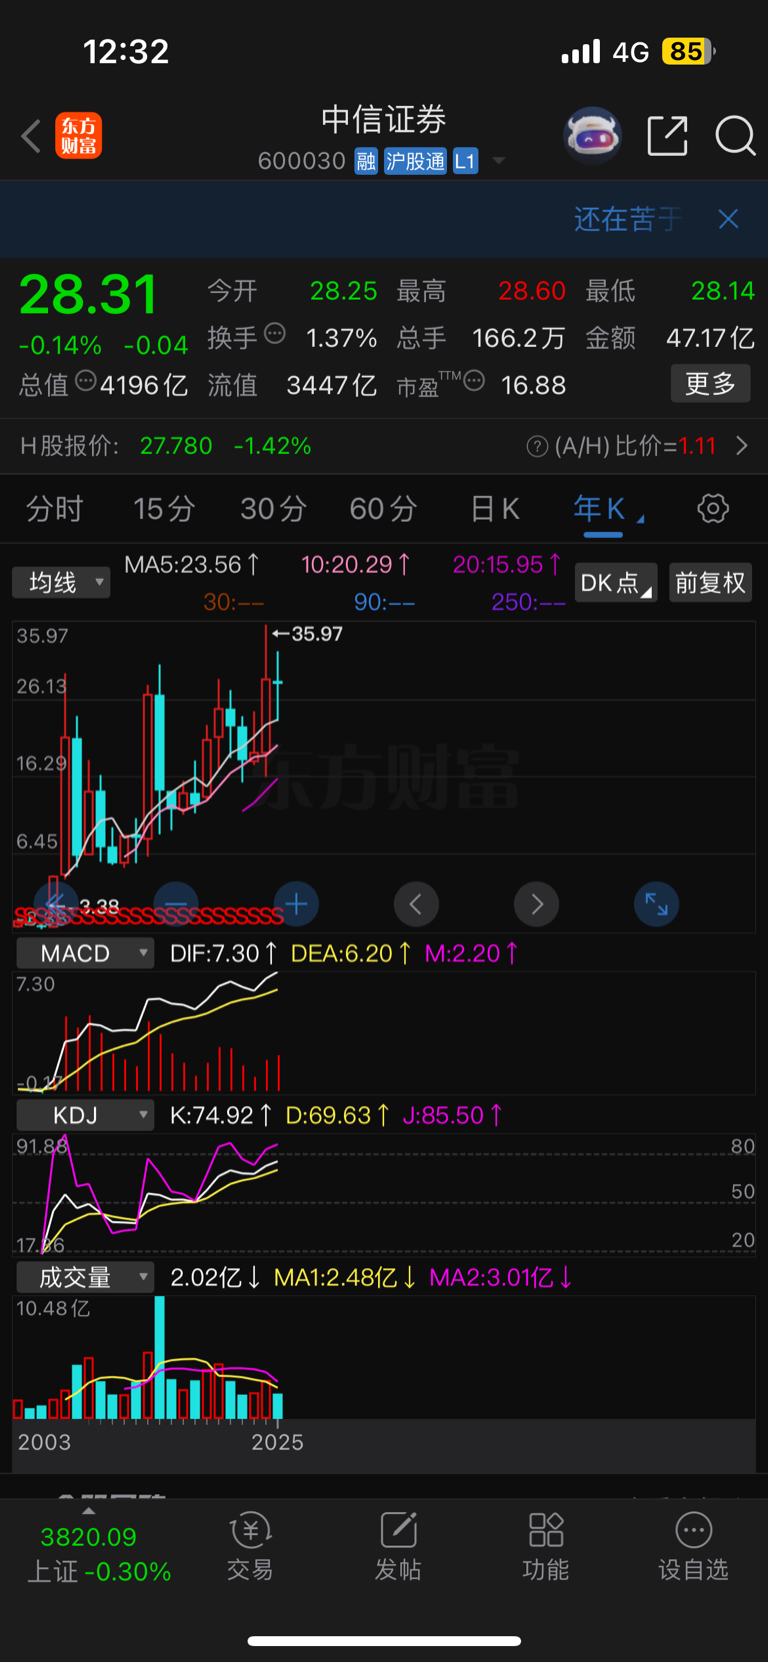Viewport: 768px width, 1663px height.
Task: Tap the battery 85 indicator
Action: pos(688,51)
